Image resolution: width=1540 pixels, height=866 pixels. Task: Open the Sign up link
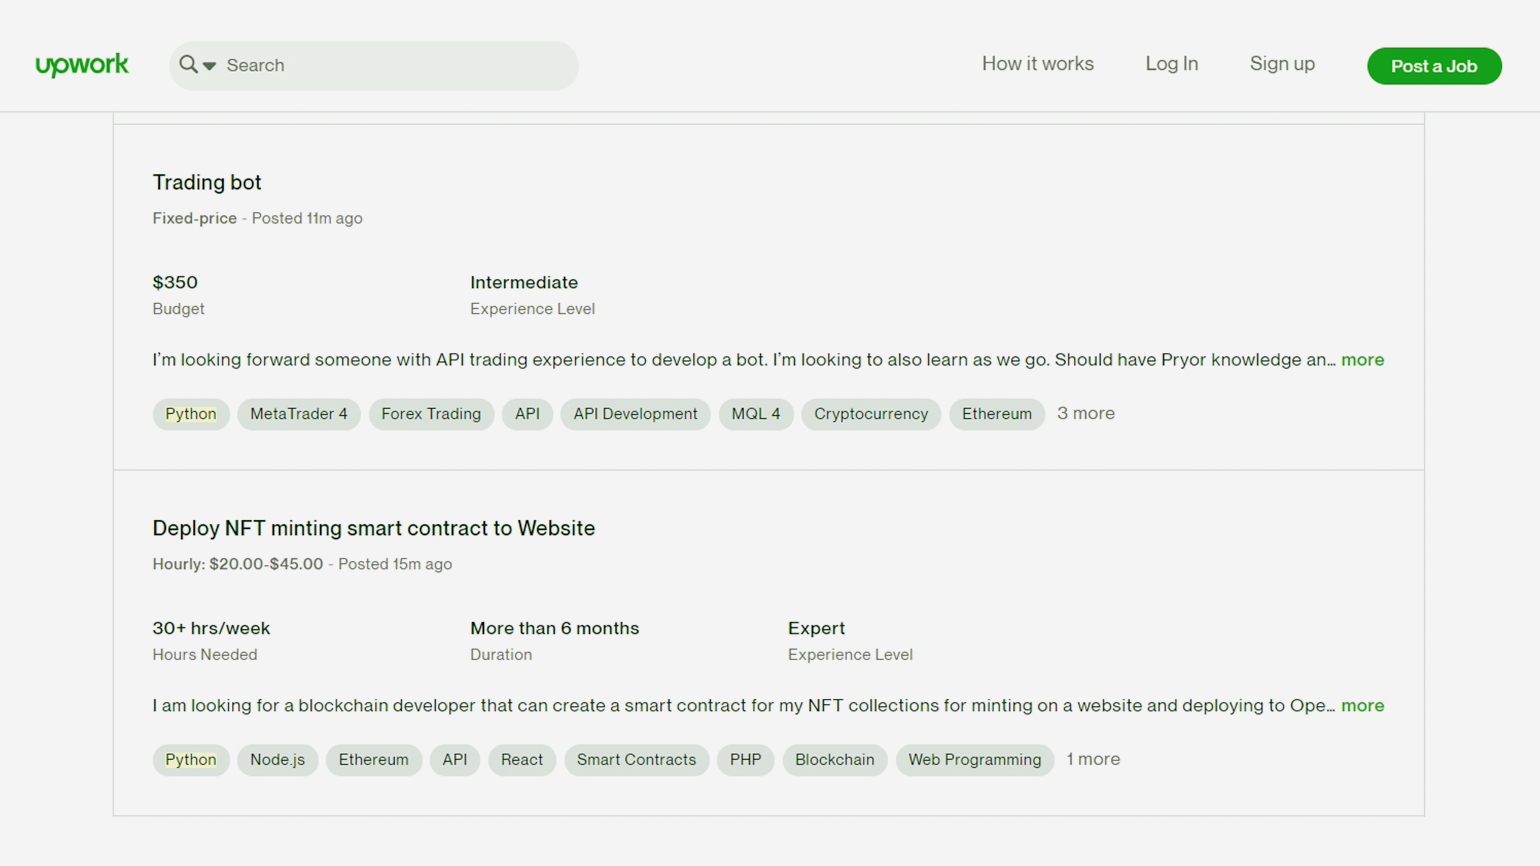tap(1281, 64)
